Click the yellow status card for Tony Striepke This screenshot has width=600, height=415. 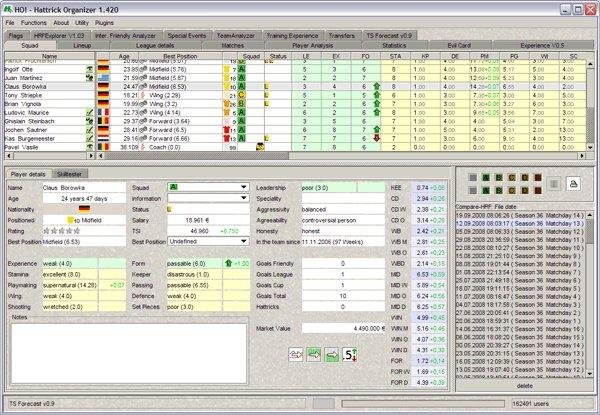point(266,95)
